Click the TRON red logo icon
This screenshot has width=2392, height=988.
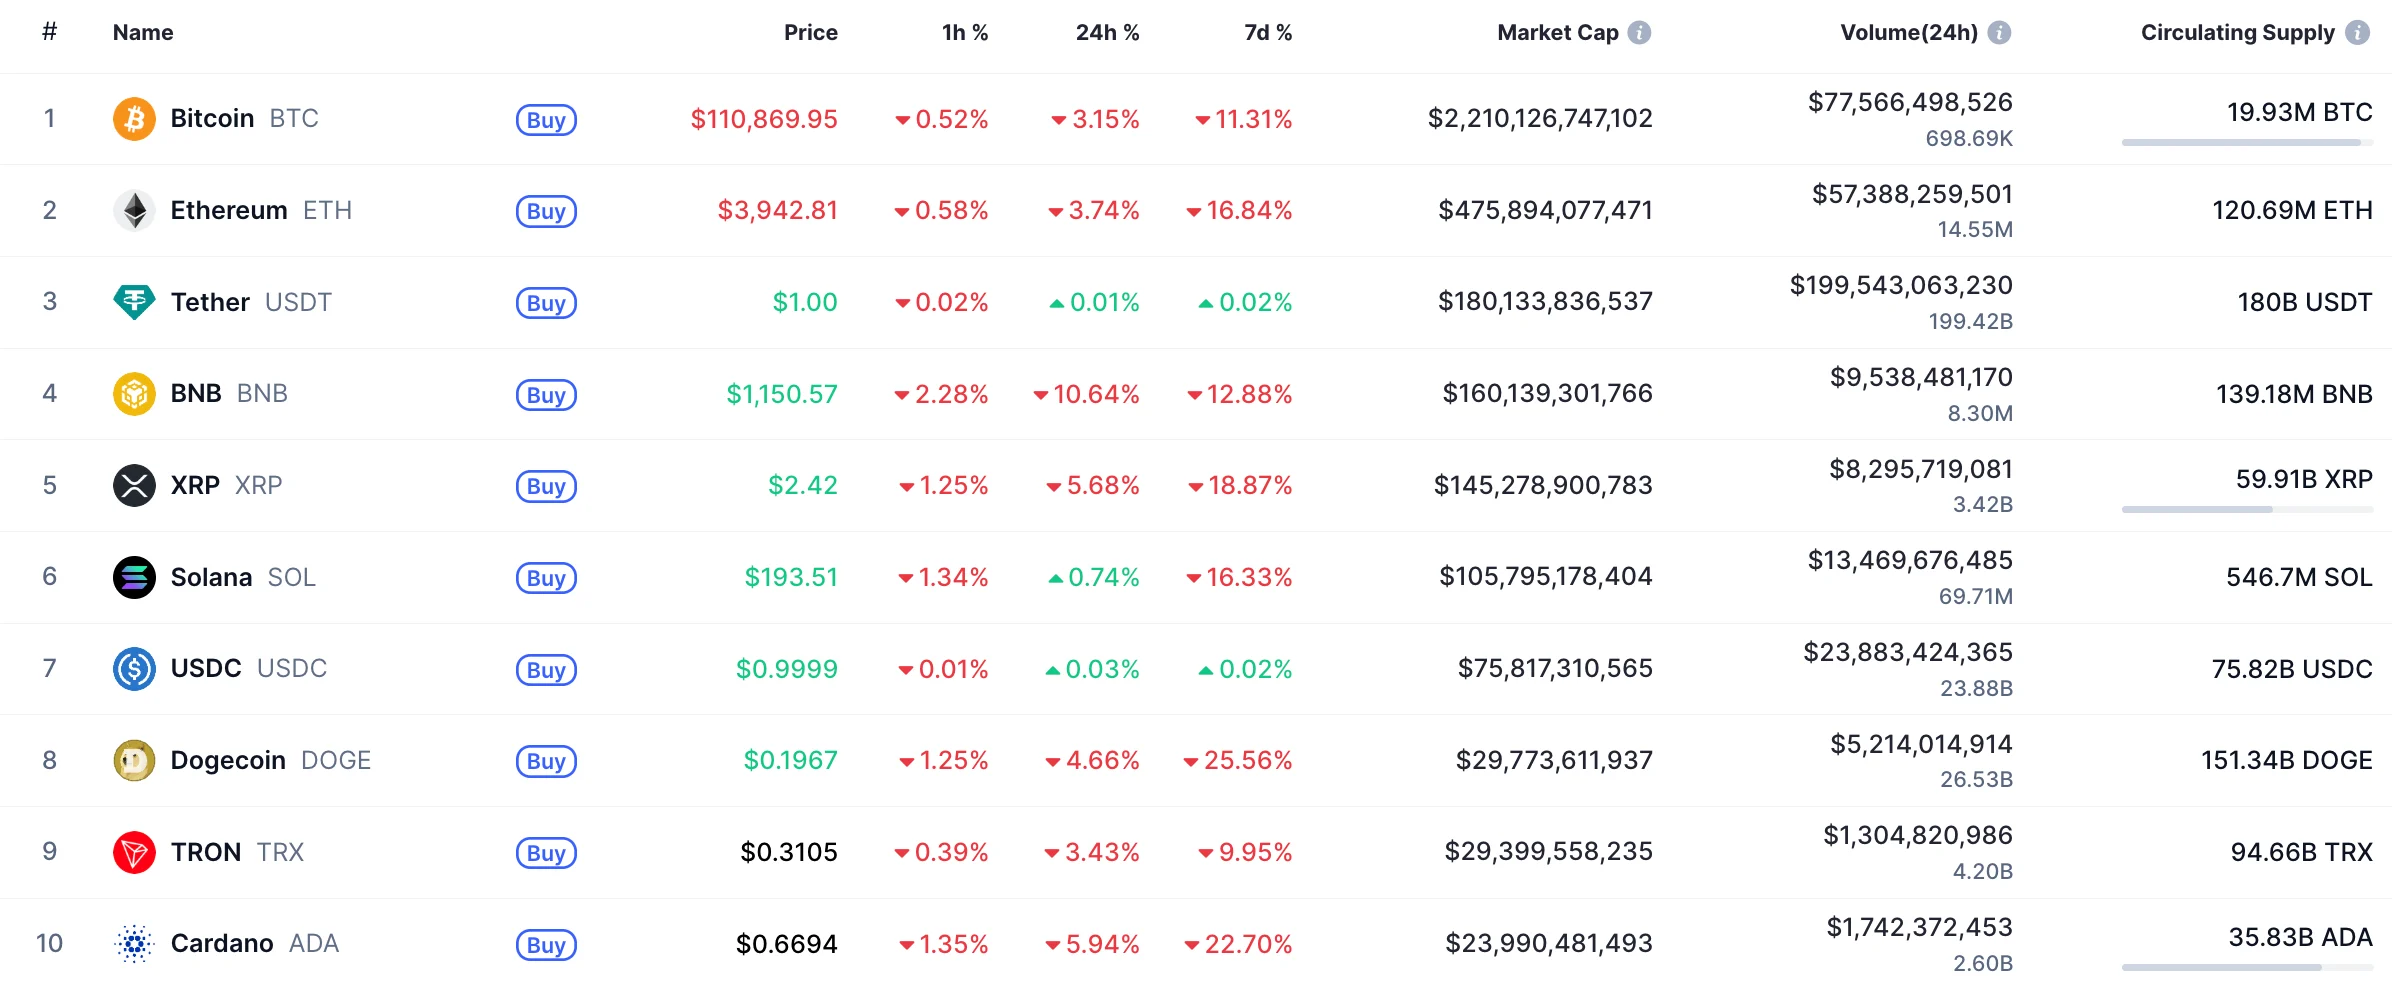tap(134, 852)
